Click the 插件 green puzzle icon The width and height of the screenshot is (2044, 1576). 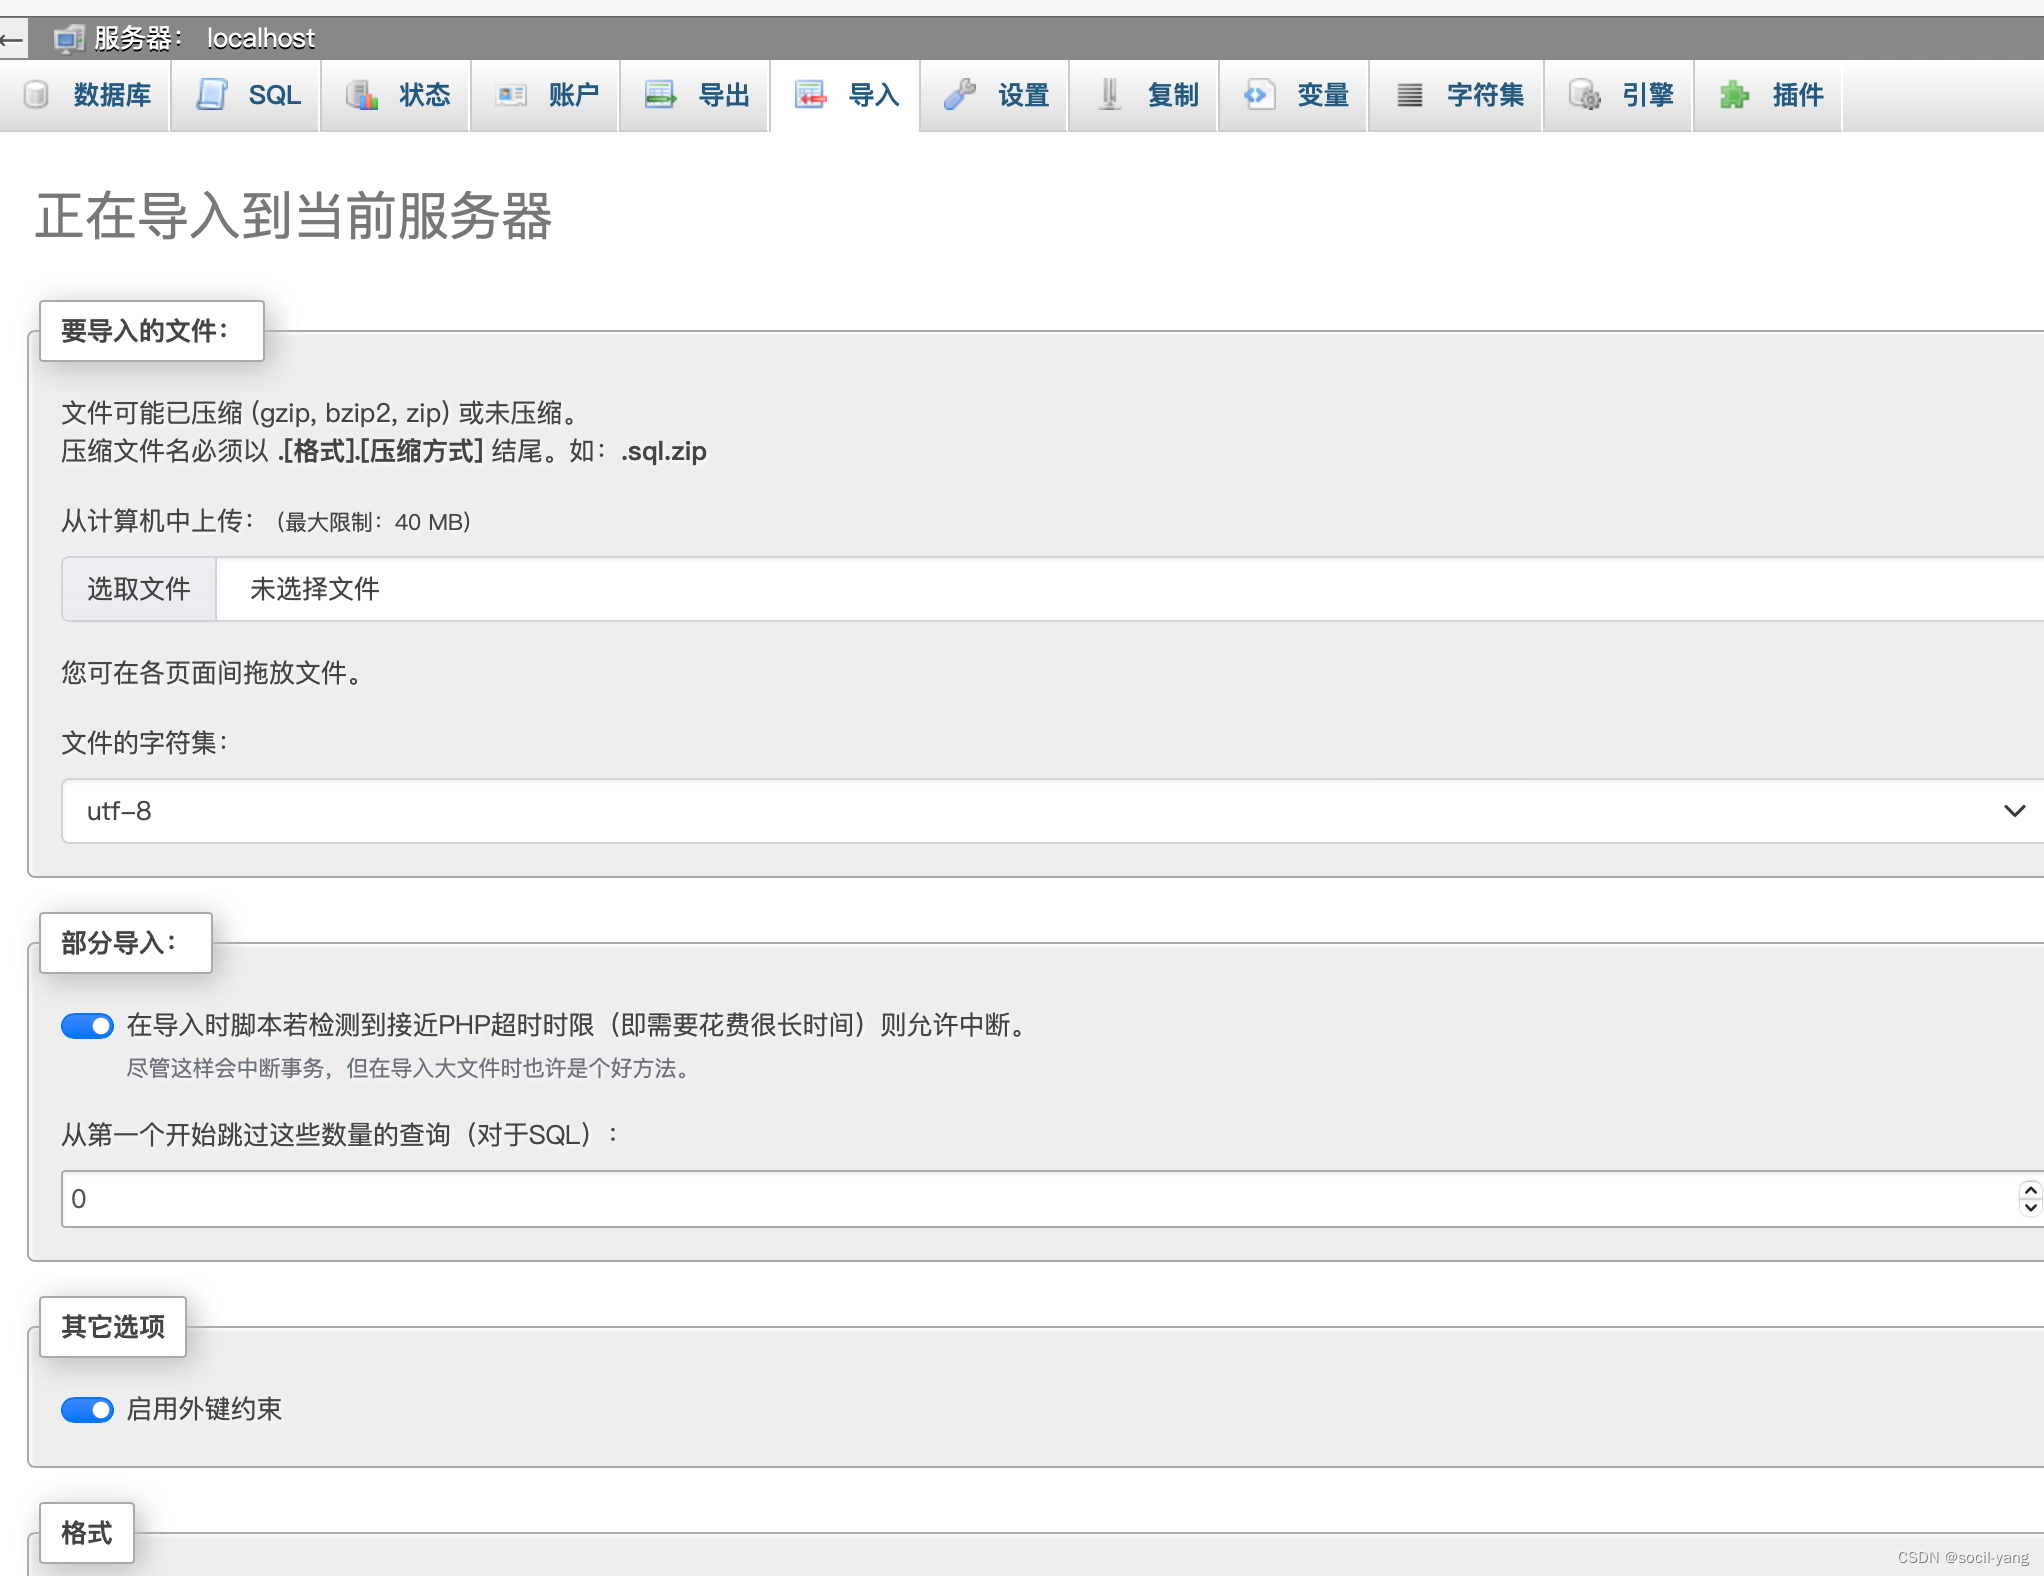tap(1734, 95)
